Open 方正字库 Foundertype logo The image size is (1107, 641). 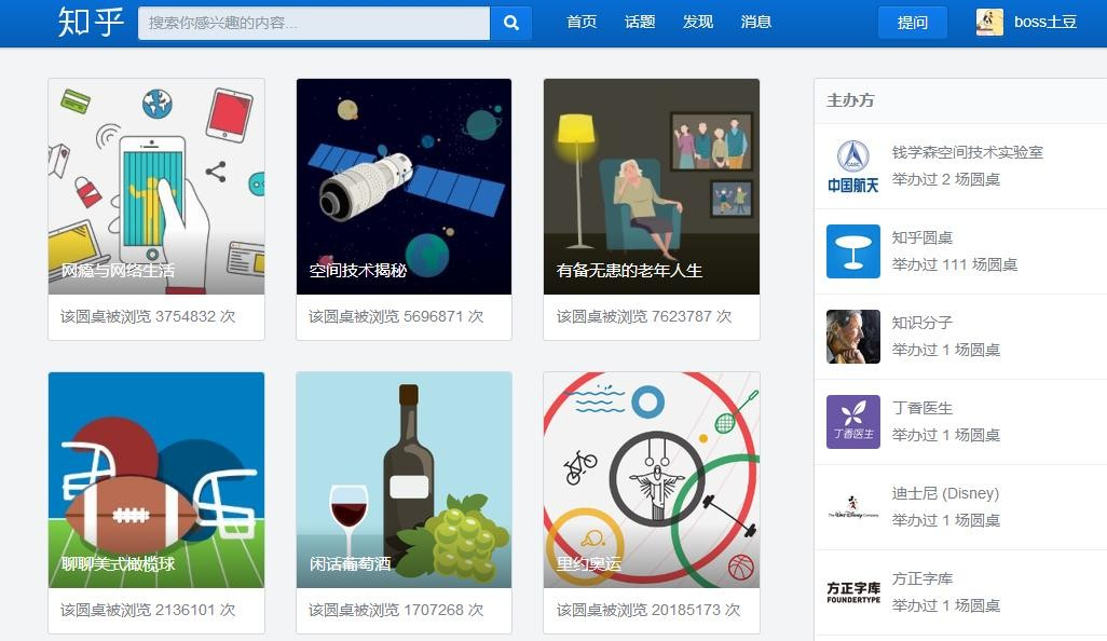pos(853,592)
